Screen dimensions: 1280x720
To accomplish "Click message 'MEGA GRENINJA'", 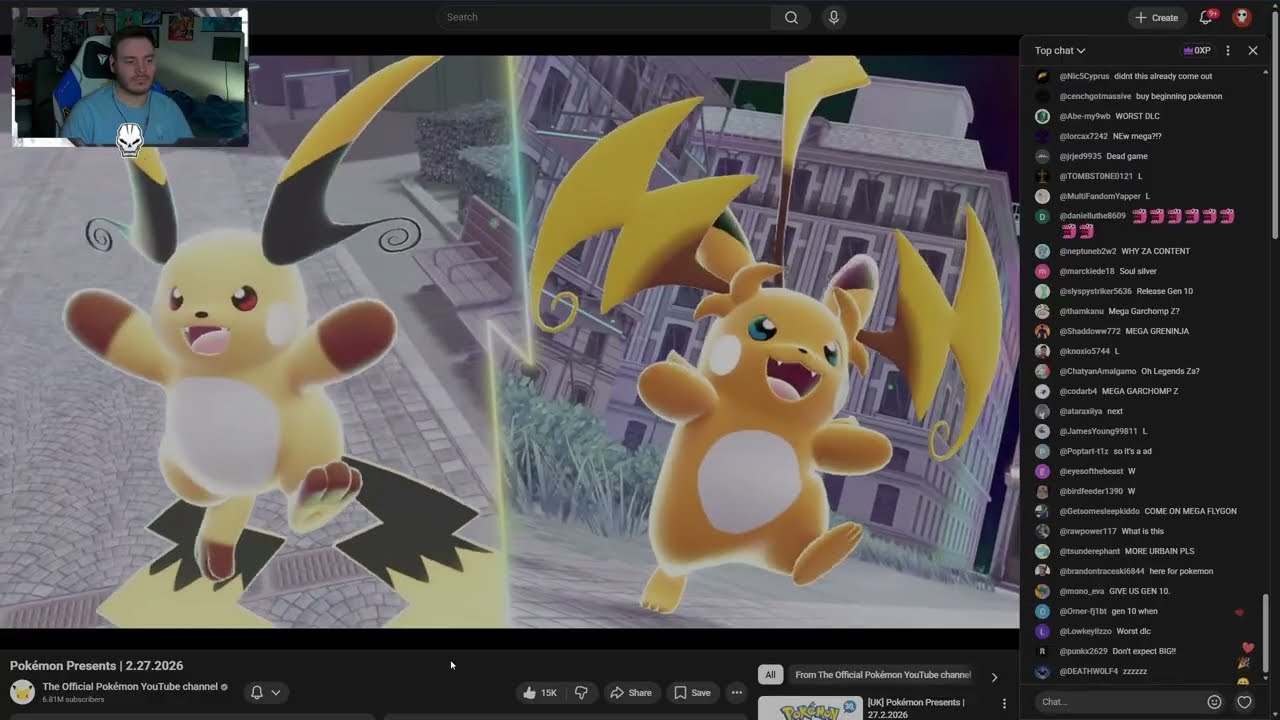I will (1157, 331).
